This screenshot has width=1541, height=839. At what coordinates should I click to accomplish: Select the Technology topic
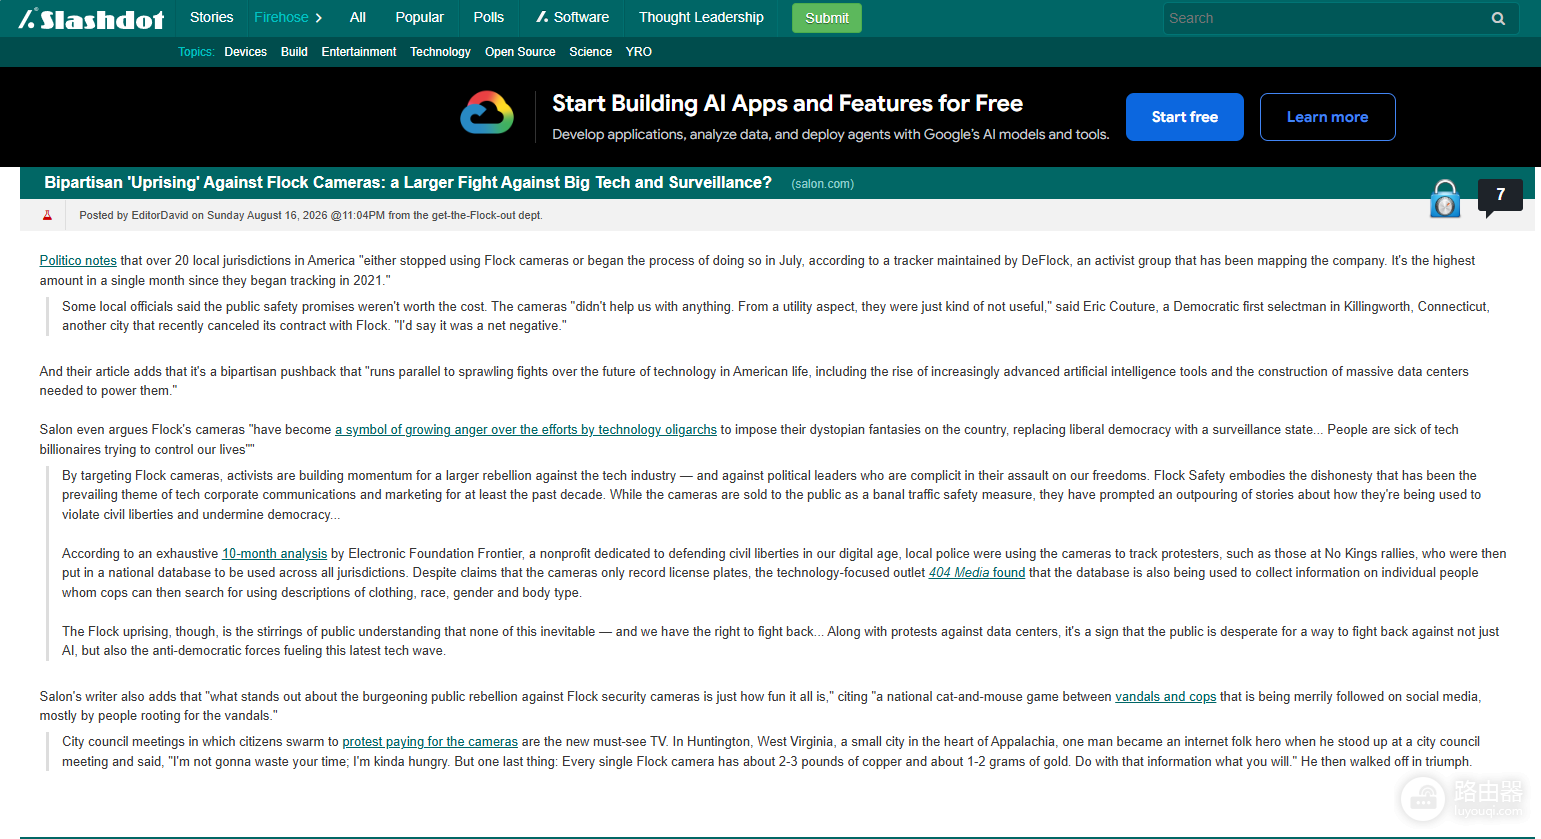tap(440, 52)
